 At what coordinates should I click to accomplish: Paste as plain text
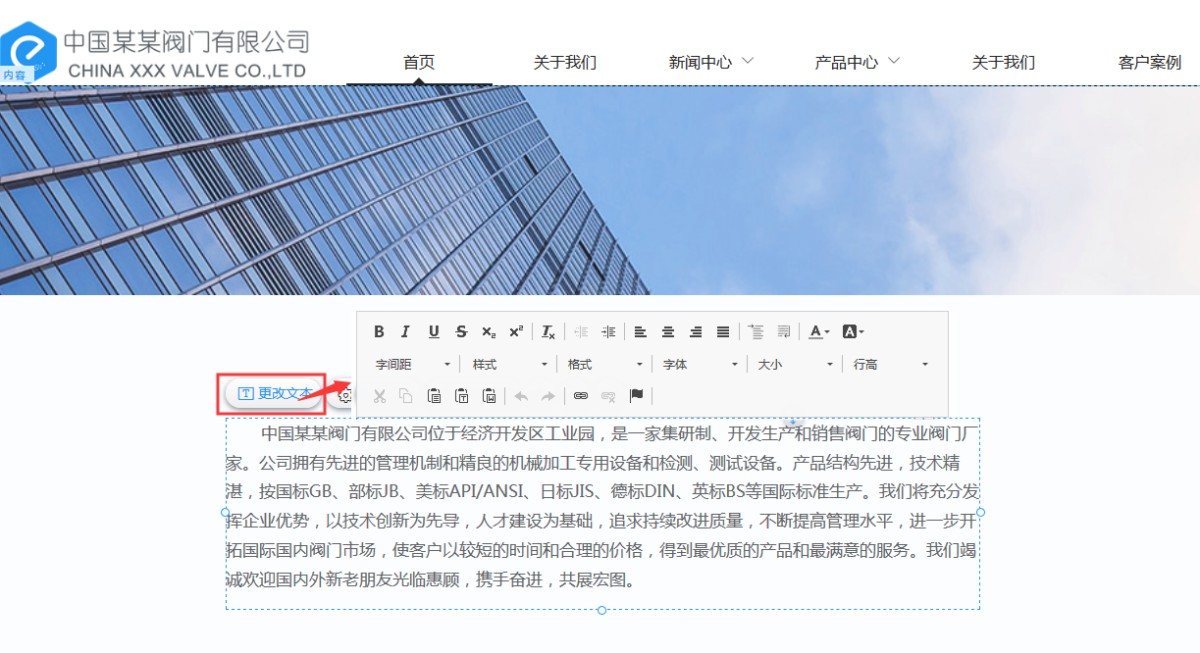461,396
